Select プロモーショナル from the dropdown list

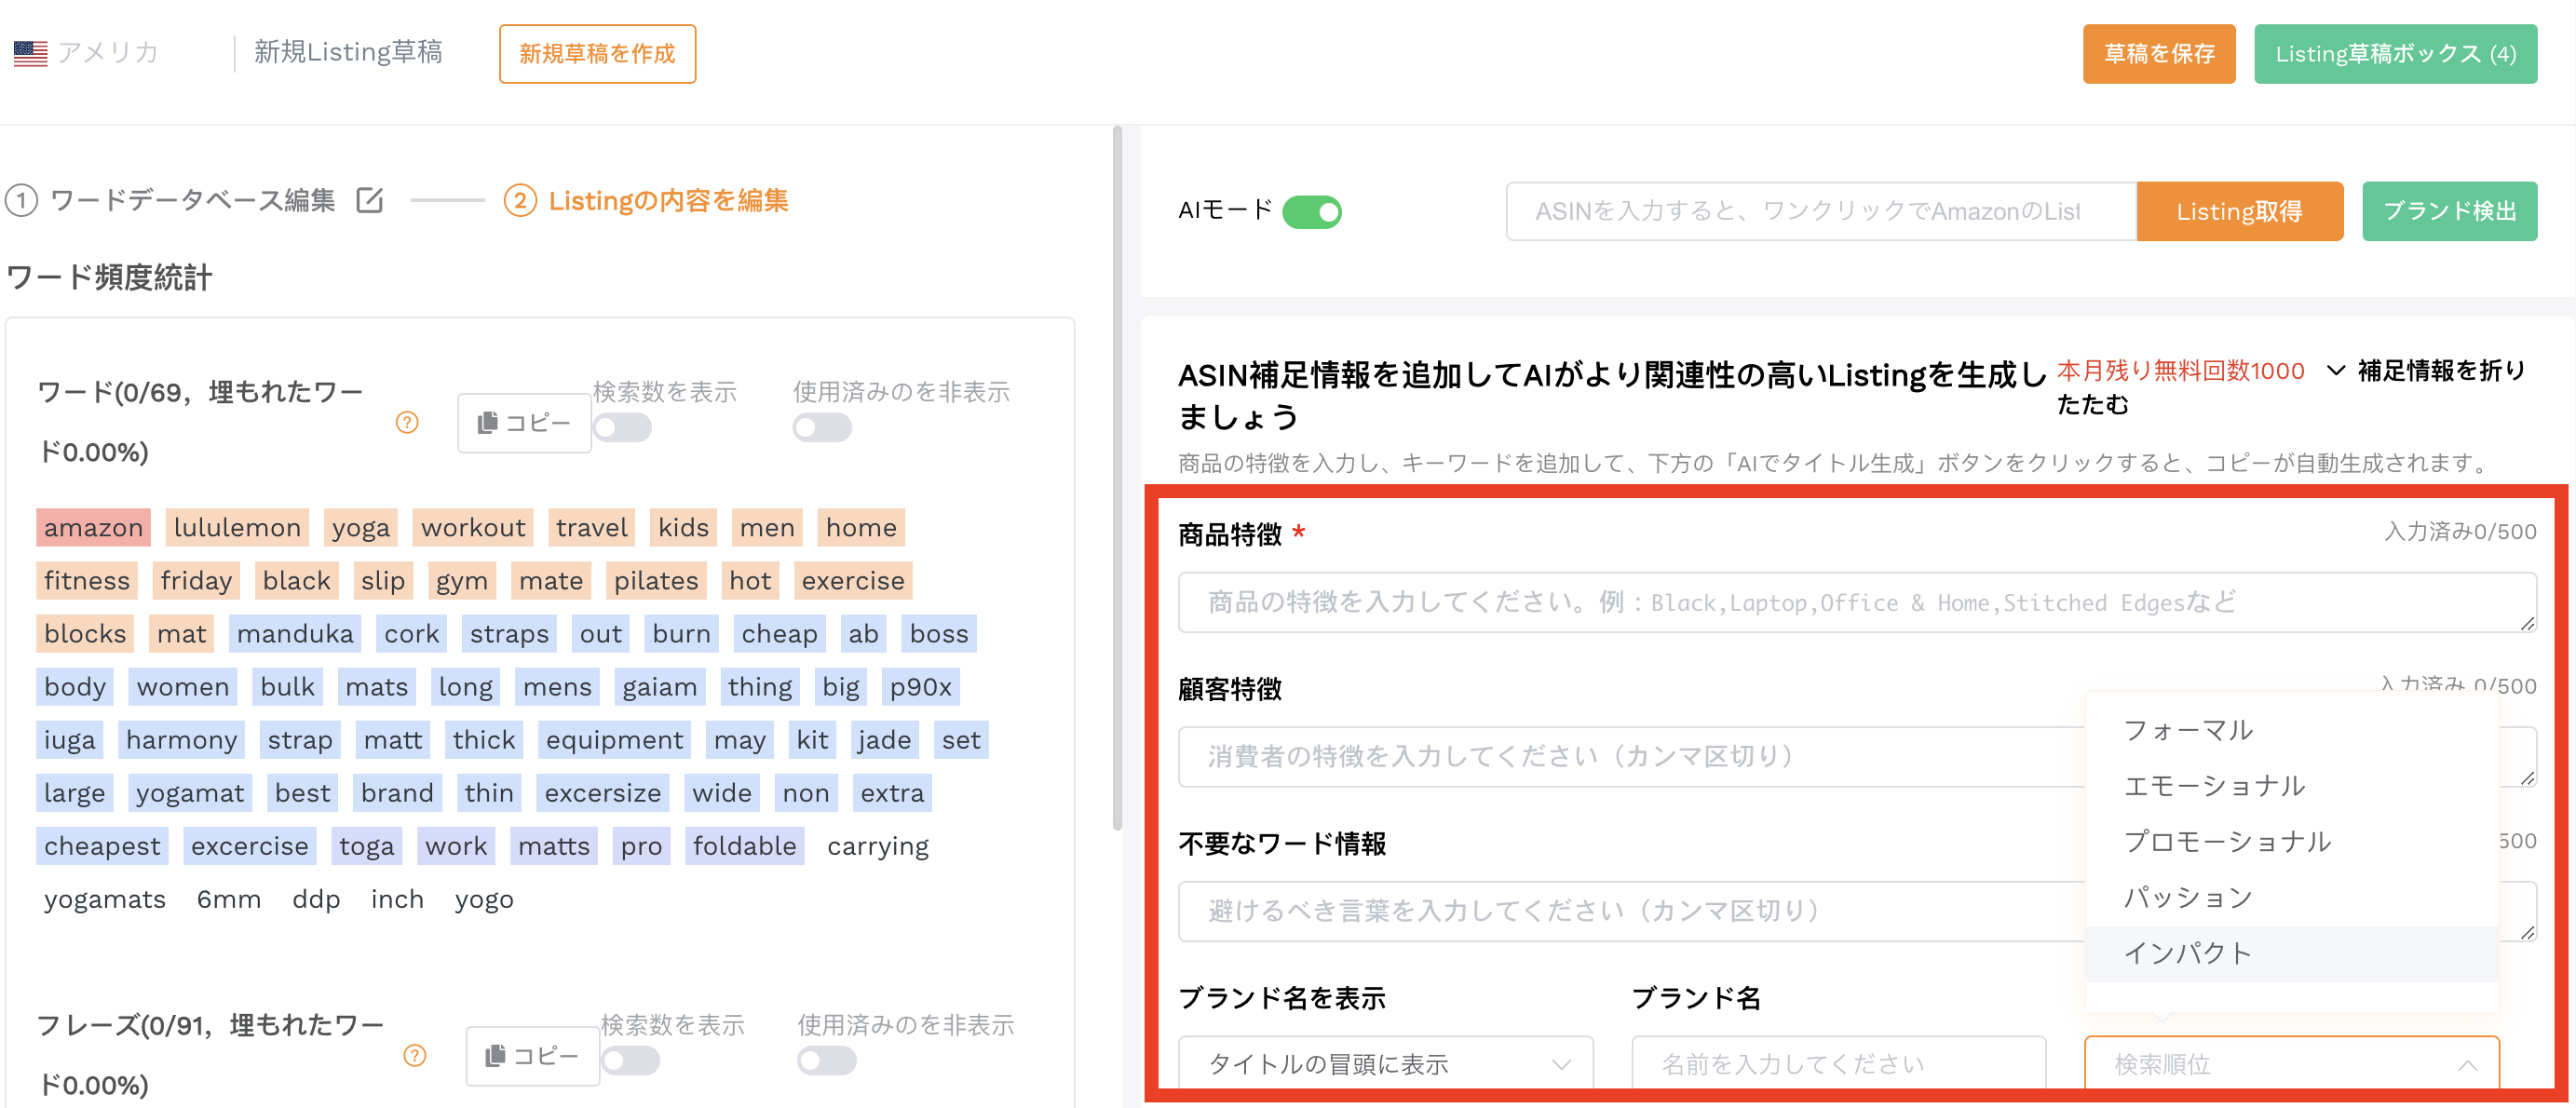pyautogui.click(x=2291, y=842)
